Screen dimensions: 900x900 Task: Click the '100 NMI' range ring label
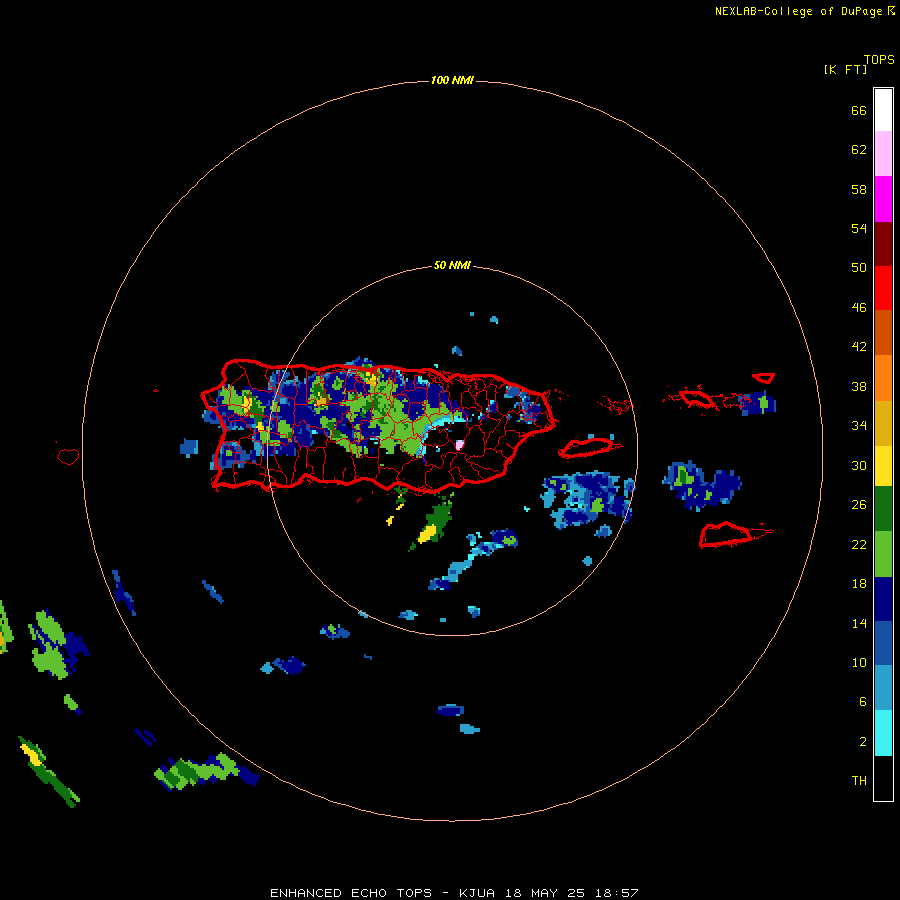[452, 80]
